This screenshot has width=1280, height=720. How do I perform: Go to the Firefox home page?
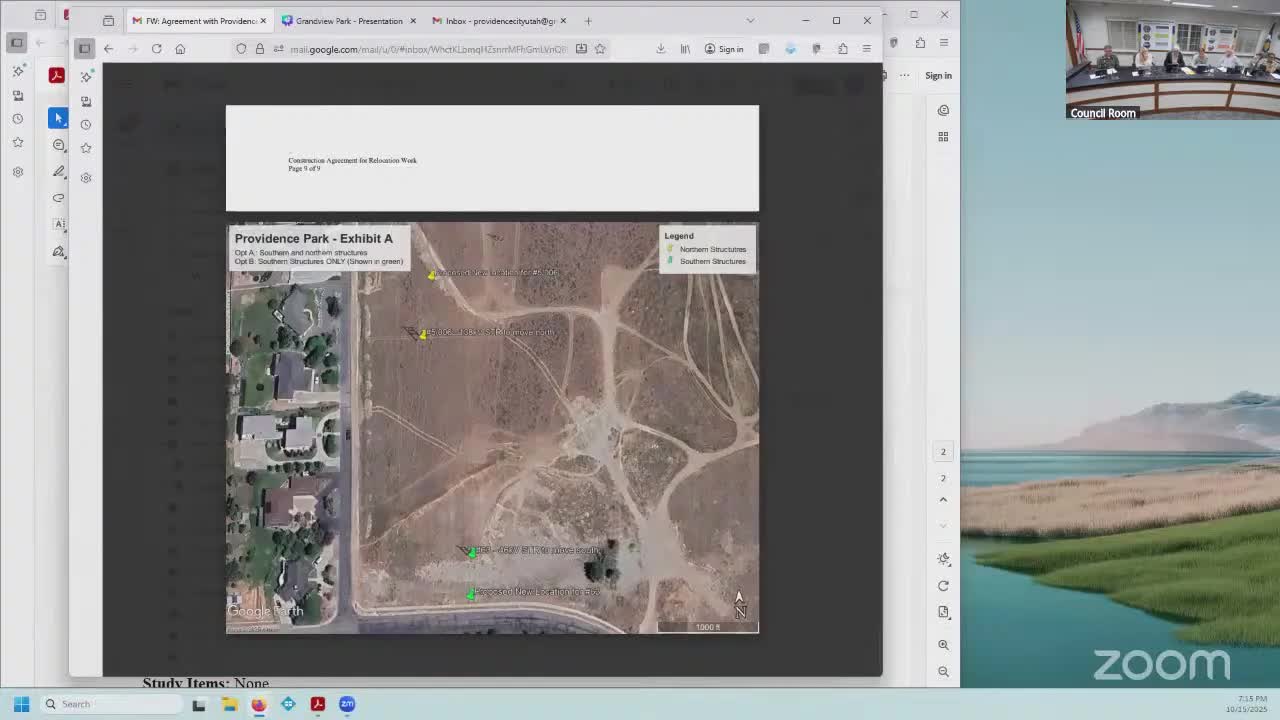click(x=180, y=49)
